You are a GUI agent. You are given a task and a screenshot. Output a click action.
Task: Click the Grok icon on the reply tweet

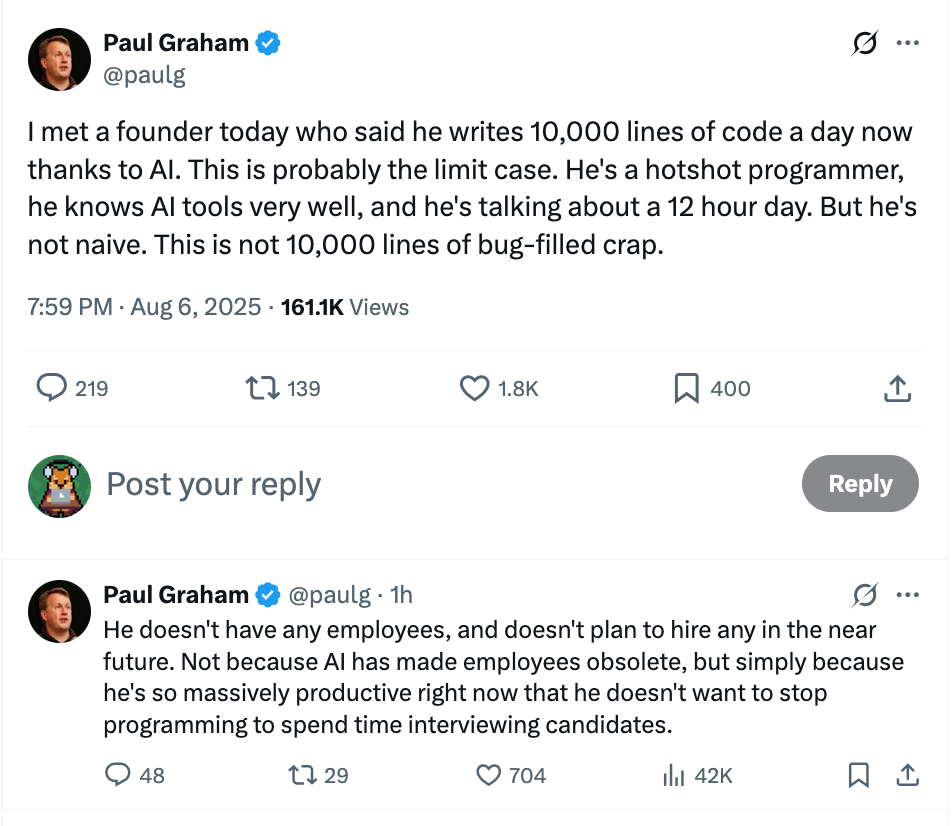tap(865, 595)
